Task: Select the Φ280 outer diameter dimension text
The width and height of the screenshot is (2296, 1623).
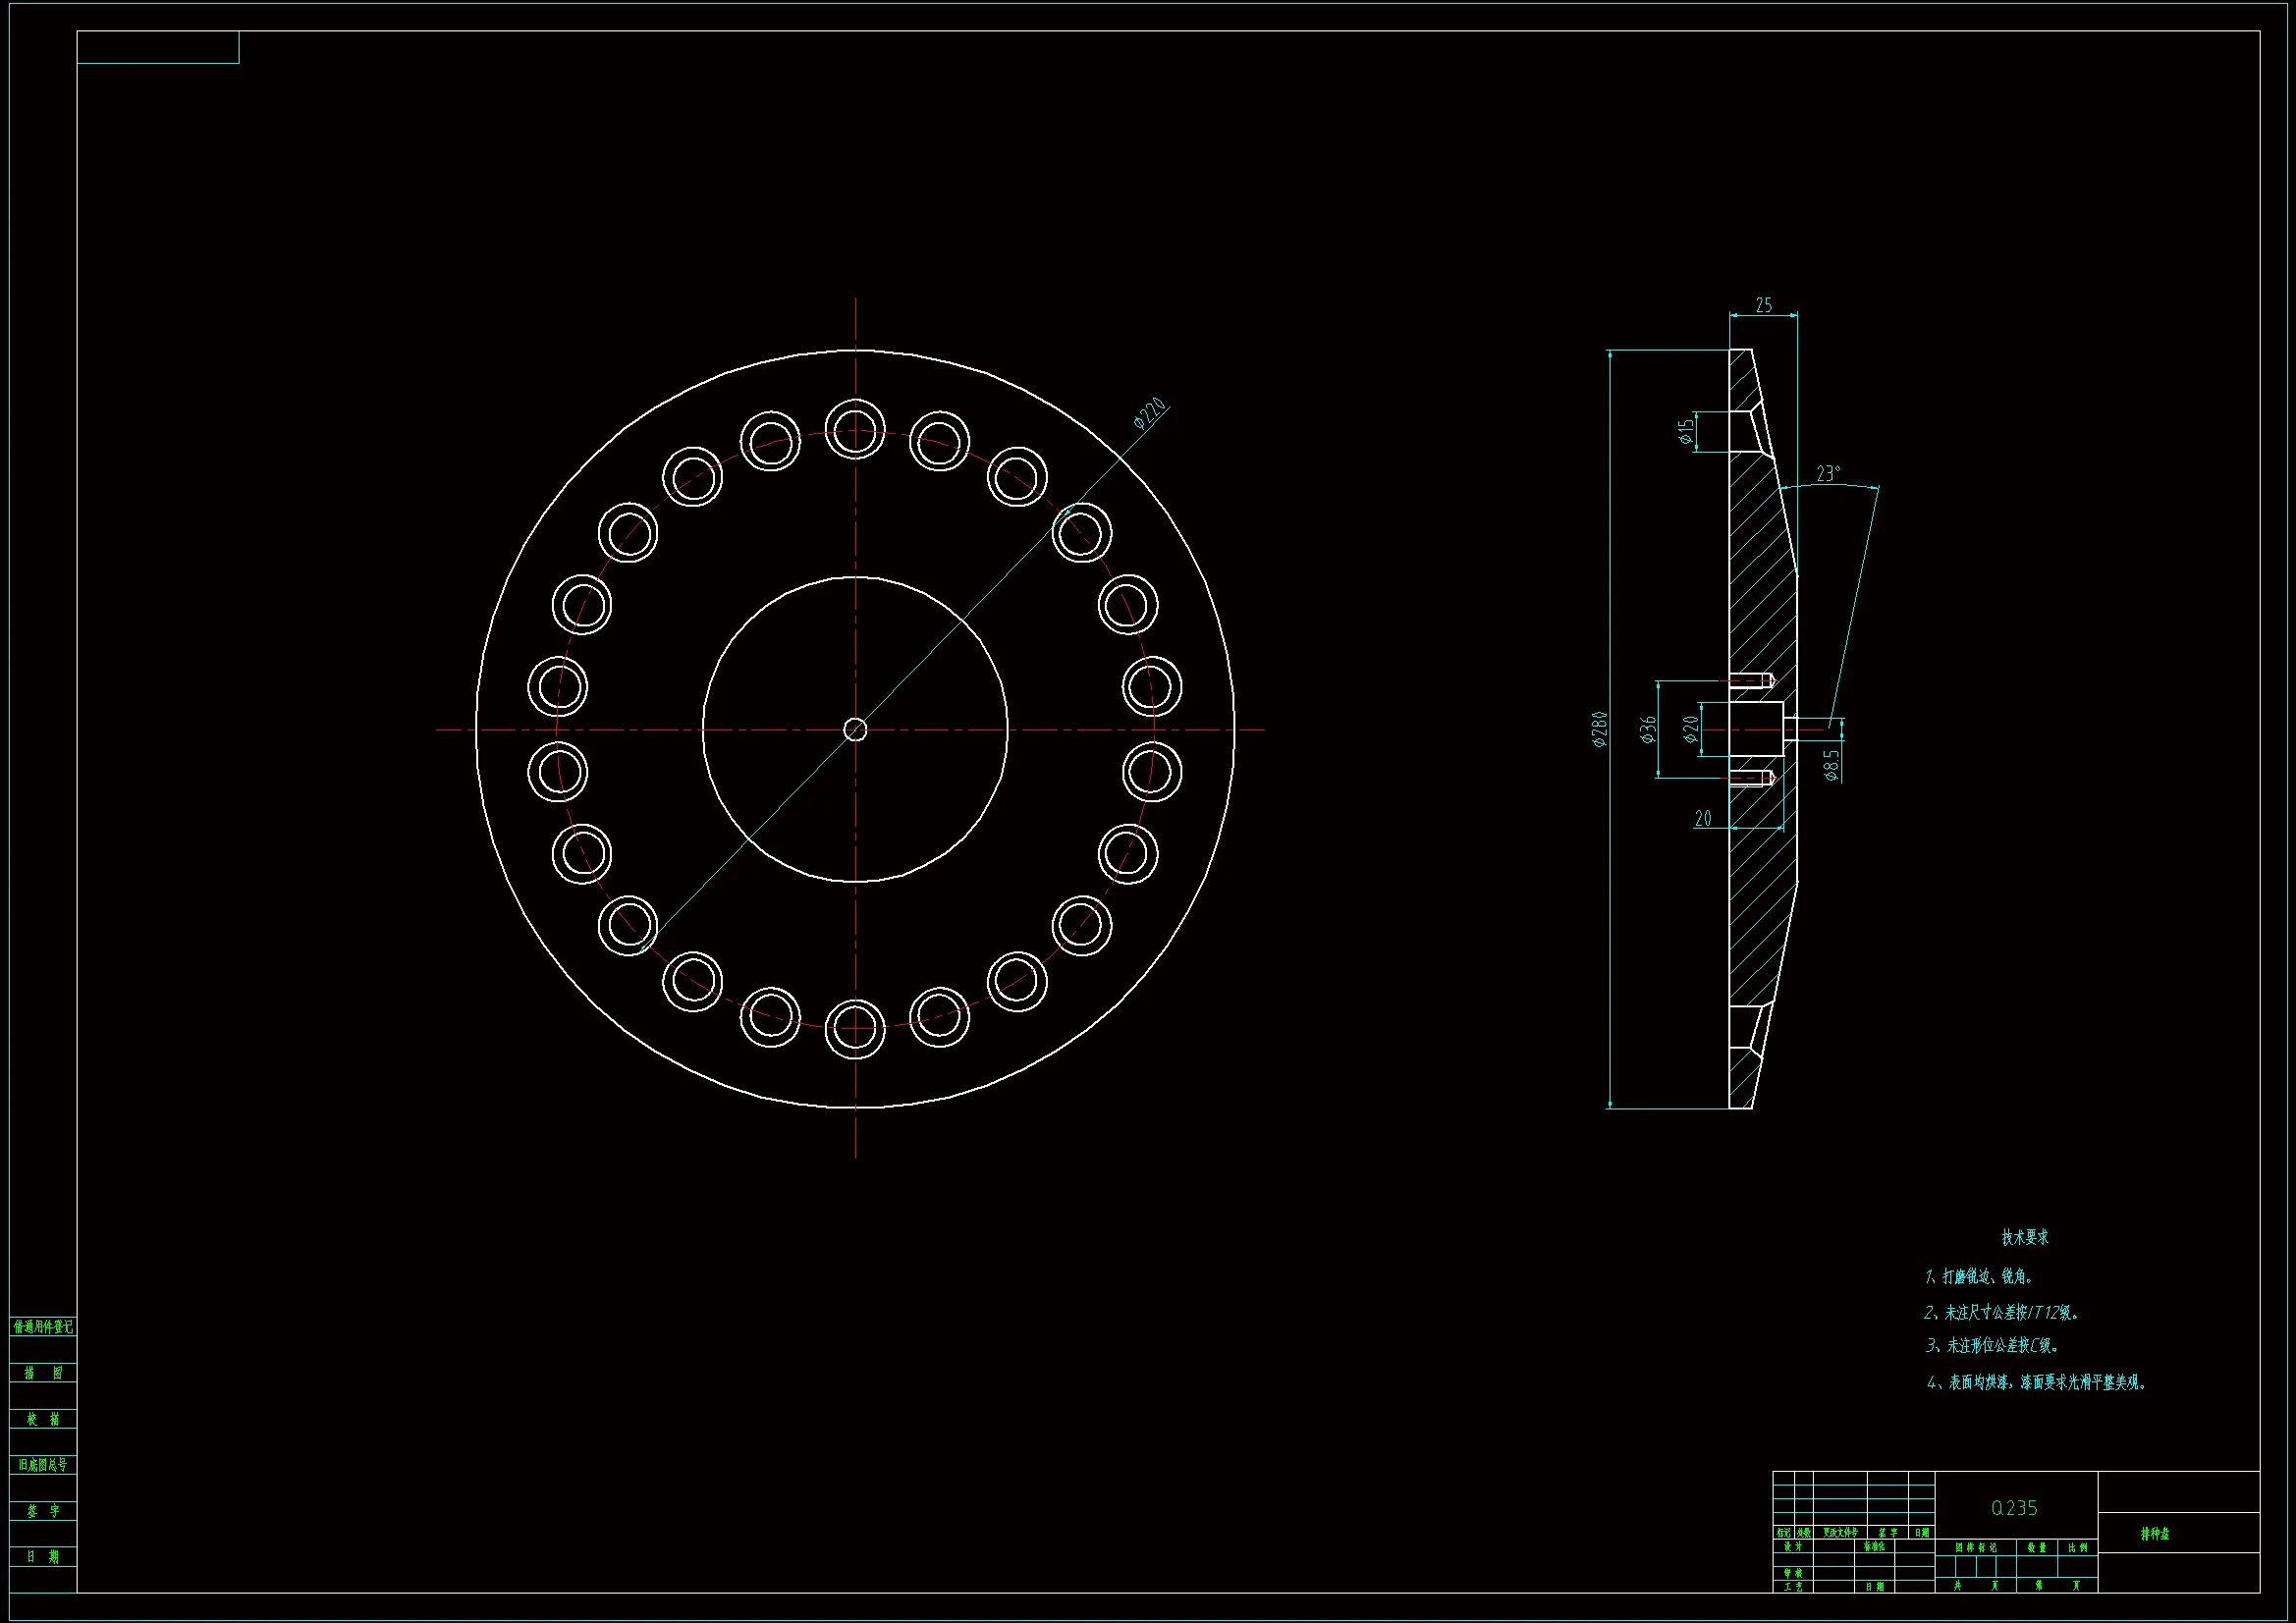Action: pyautogui.click(x=1599, y=729)
